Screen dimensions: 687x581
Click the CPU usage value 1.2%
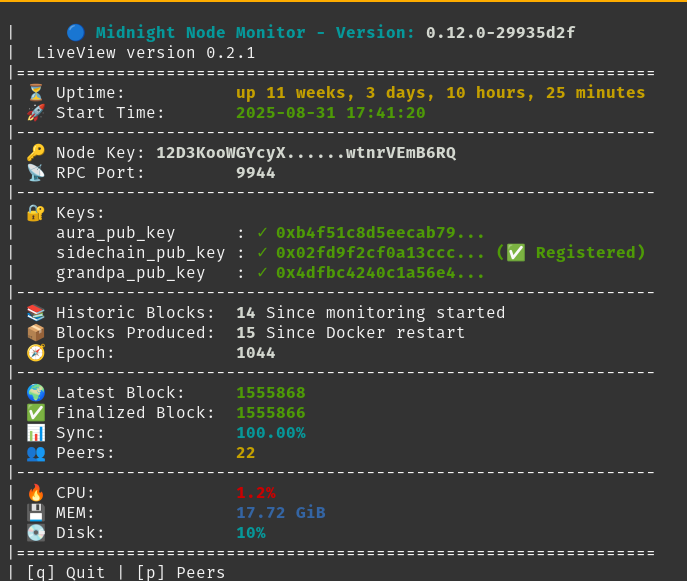click(x=256, y=493)
